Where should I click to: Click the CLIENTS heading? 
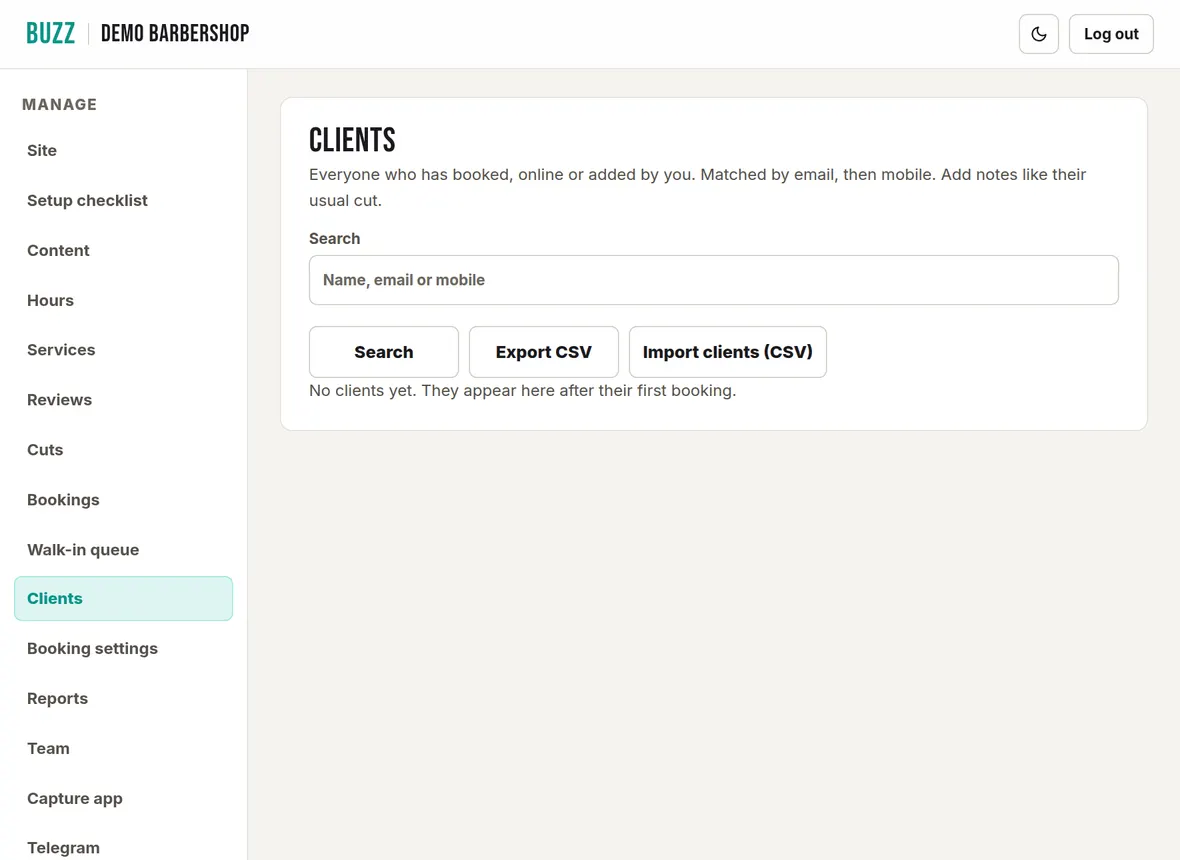(x=352, y=140)
